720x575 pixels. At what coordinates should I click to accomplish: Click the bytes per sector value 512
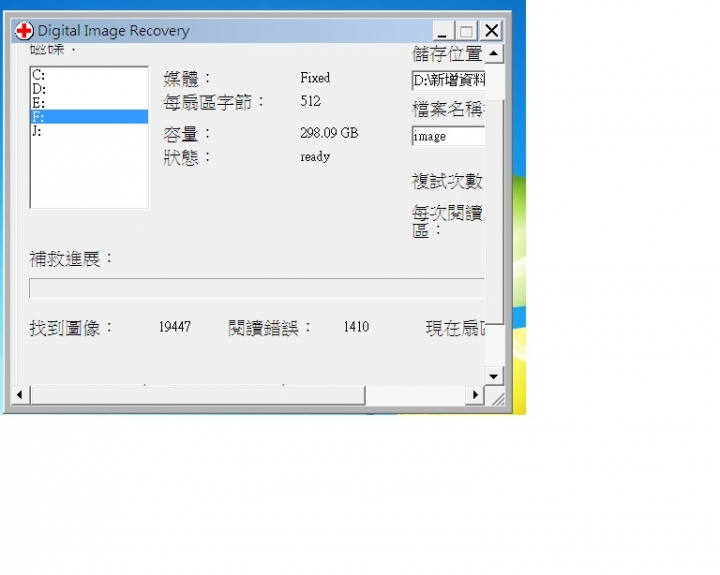tap(310, 101)
